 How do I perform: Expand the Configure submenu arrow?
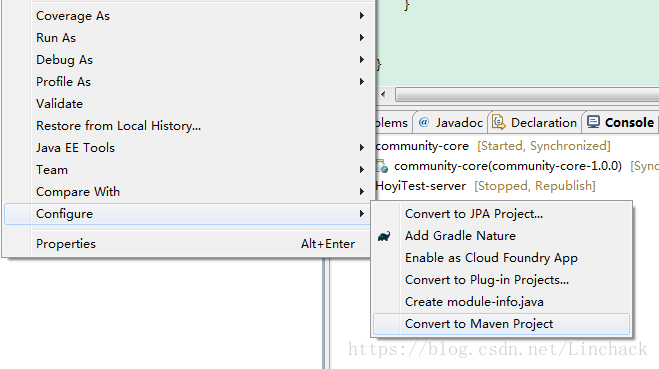pyautogui.click(x=361, y=214)
